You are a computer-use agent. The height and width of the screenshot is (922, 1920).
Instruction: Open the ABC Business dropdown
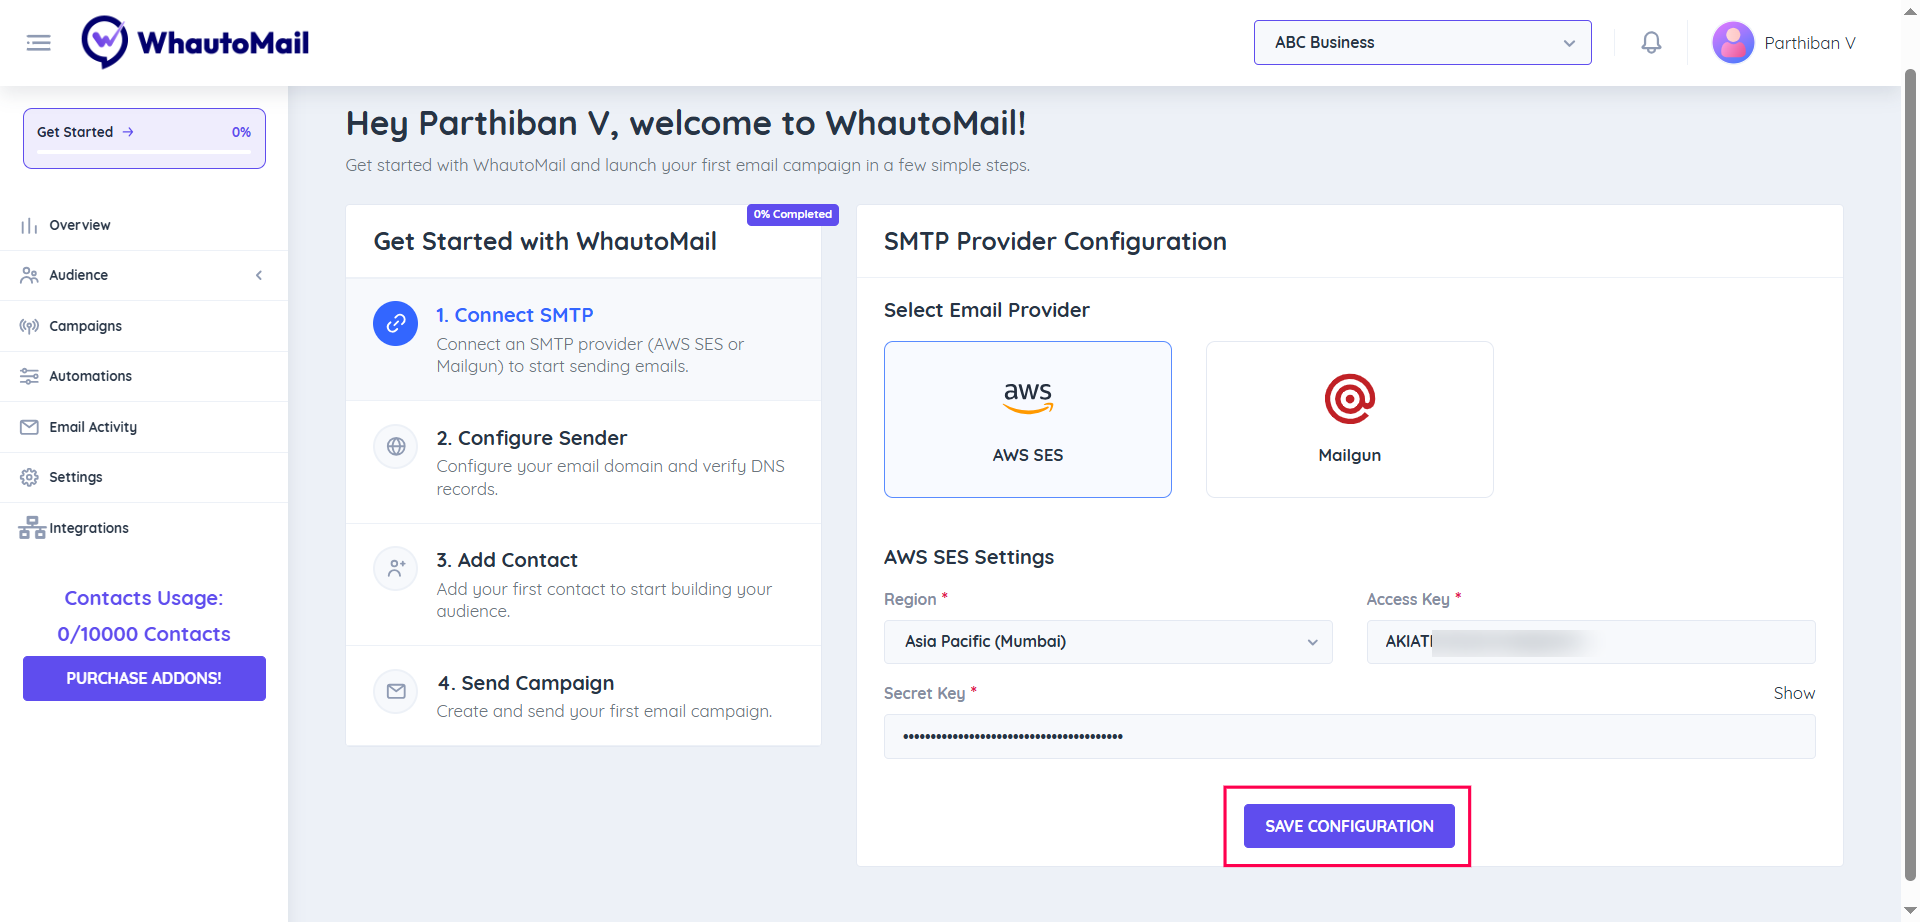[x=1422, y=43]
